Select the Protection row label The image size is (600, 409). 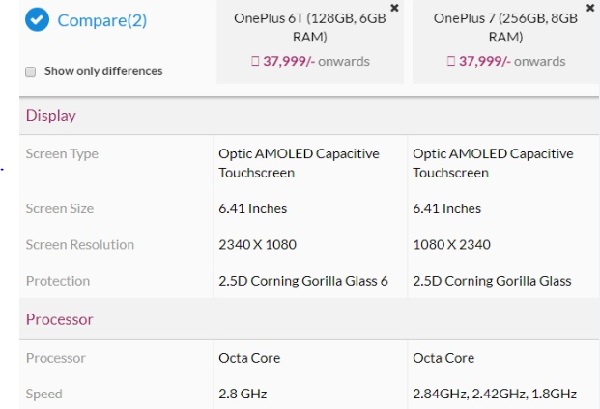pos(58,281)
